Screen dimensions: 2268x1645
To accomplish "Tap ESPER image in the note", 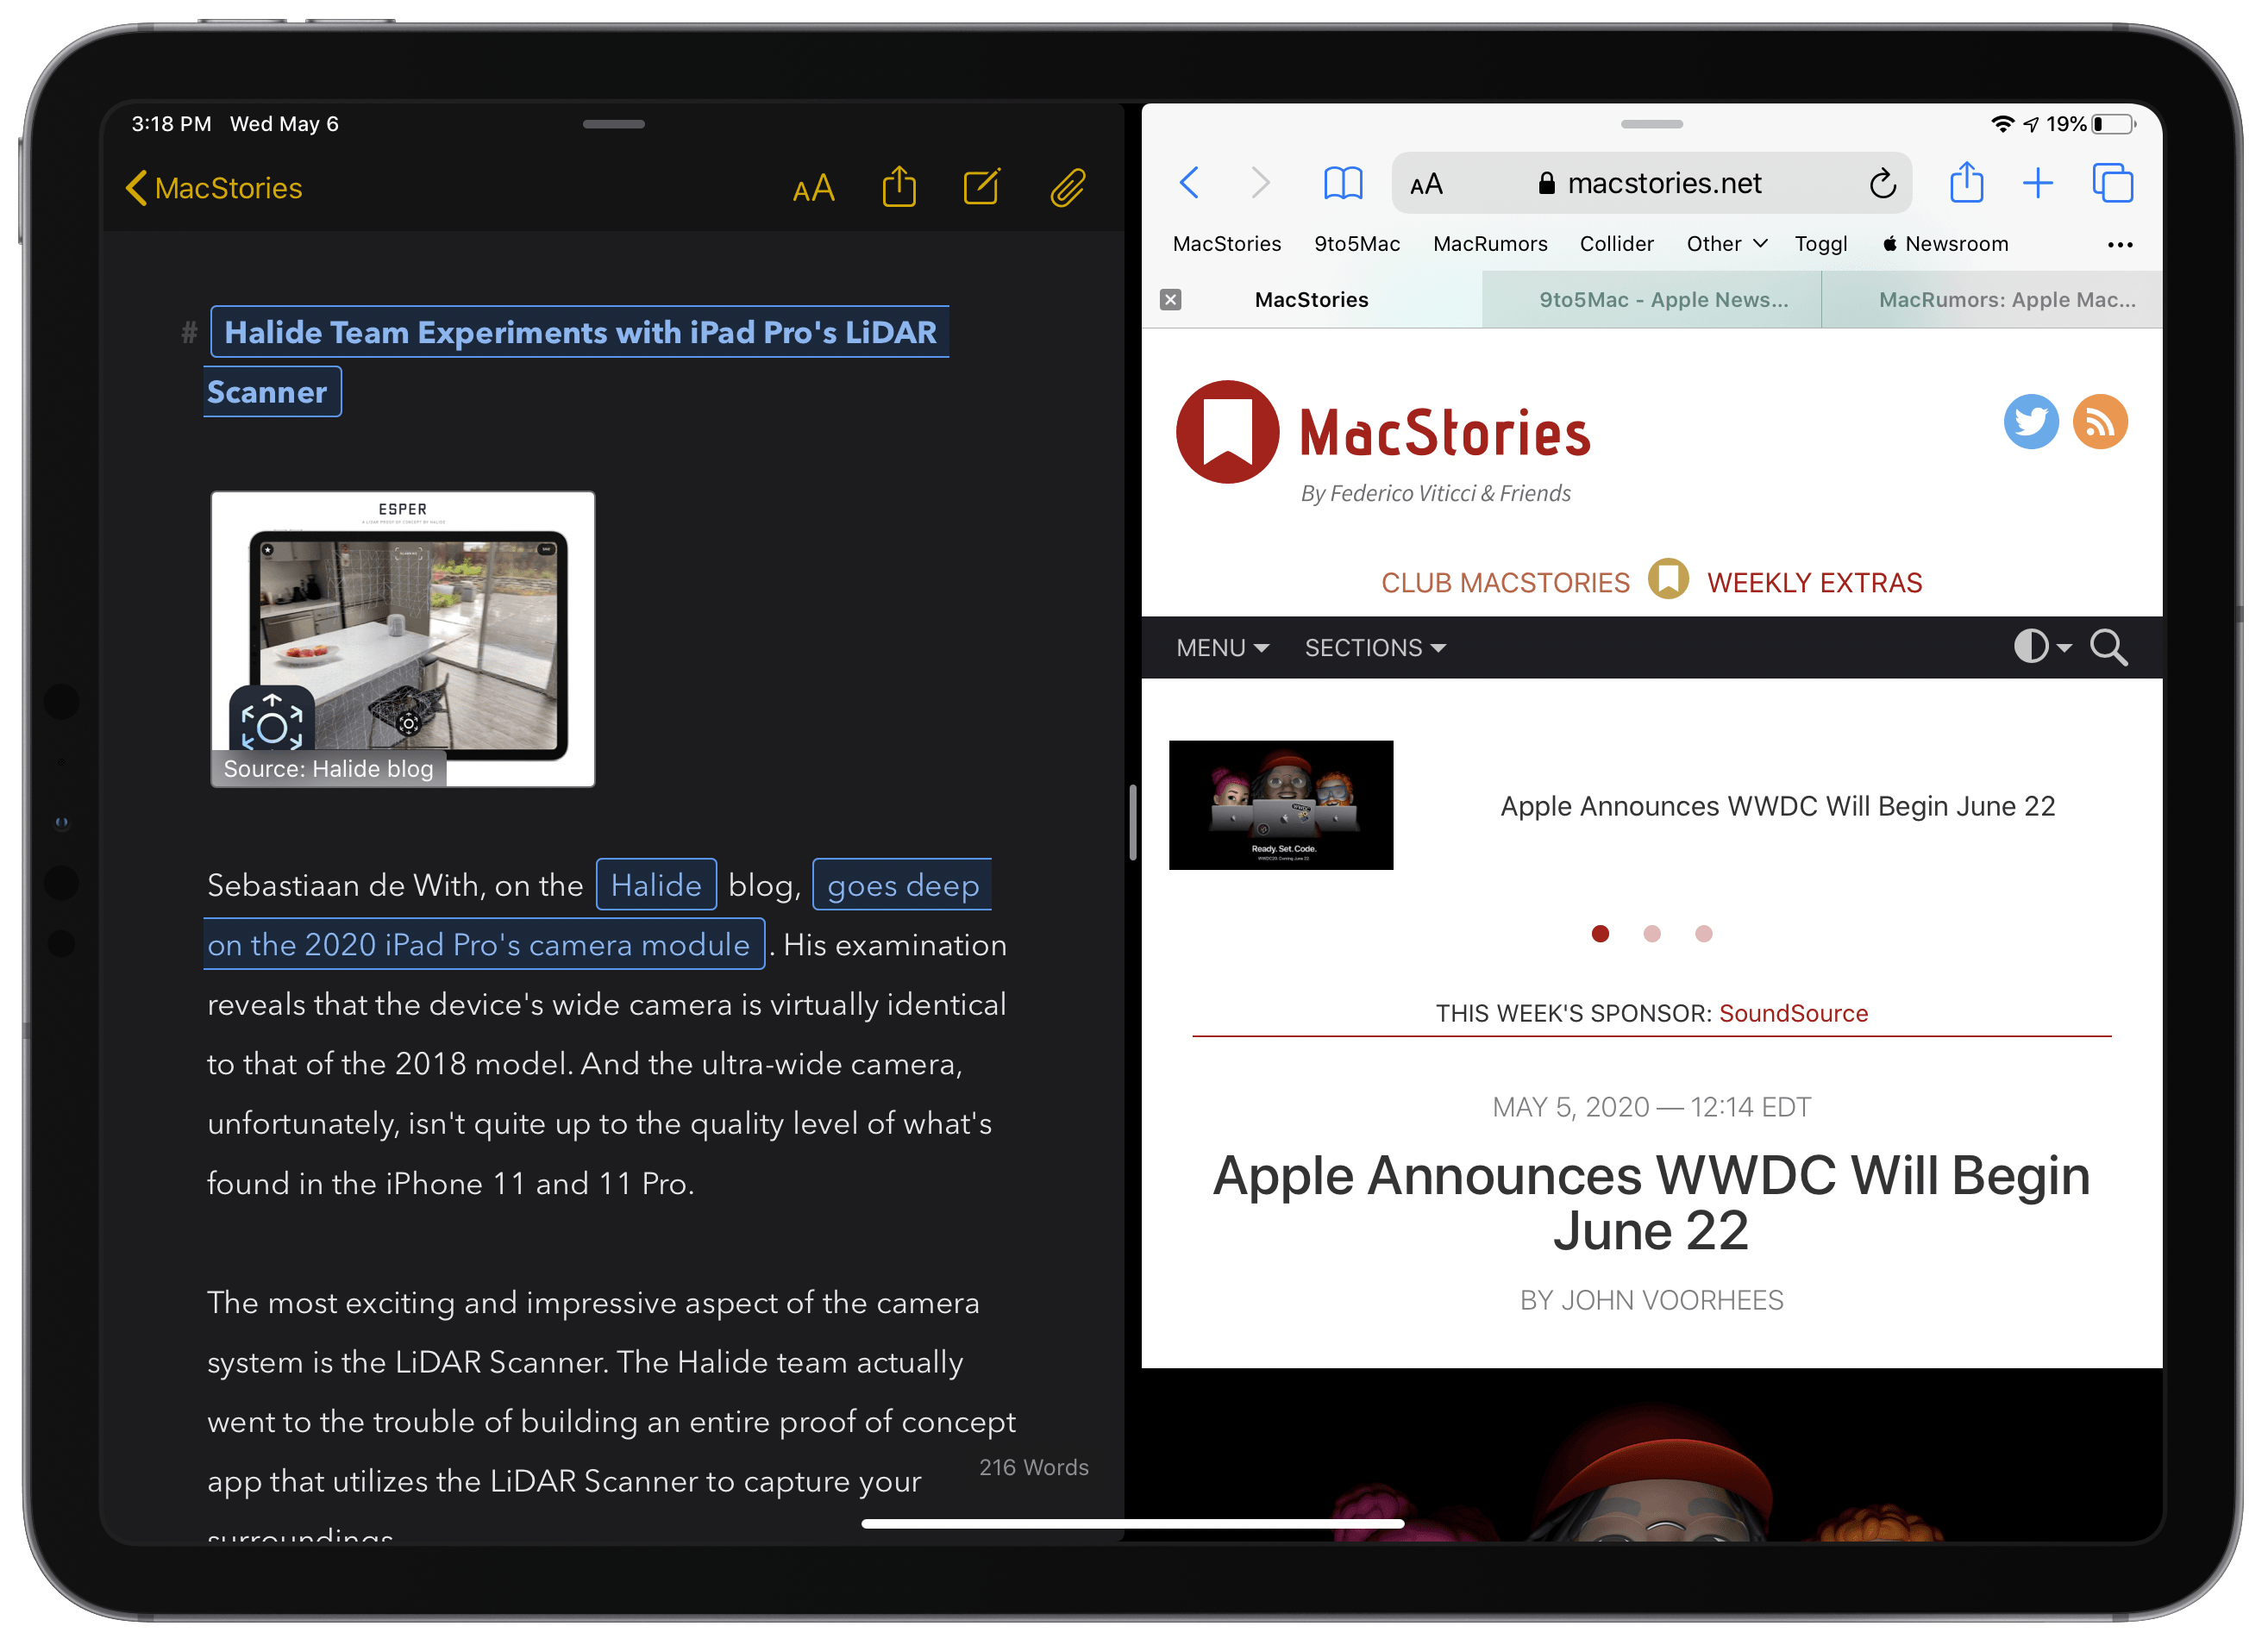I will [402, 639].
